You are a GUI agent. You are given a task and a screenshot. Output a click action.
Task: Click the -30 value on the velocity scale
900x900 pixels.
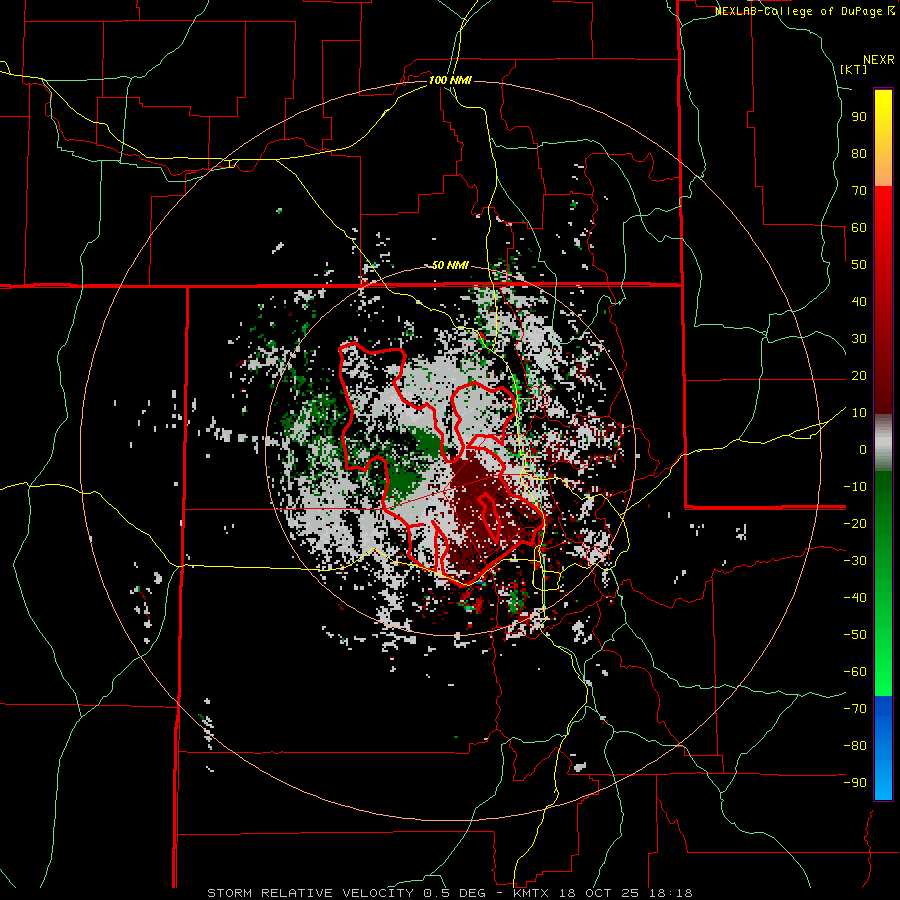[855, 561]
